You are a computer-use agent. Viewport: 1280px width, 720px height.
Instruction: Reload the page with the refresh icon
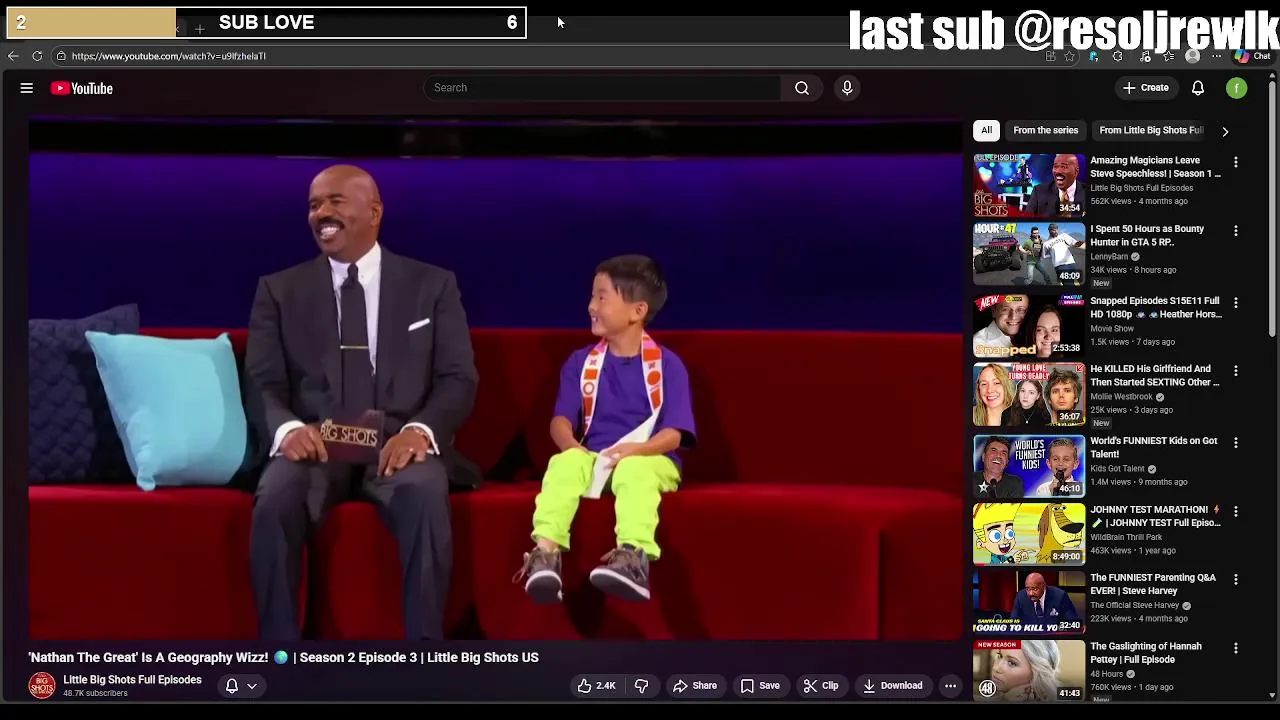pos(37,56)
